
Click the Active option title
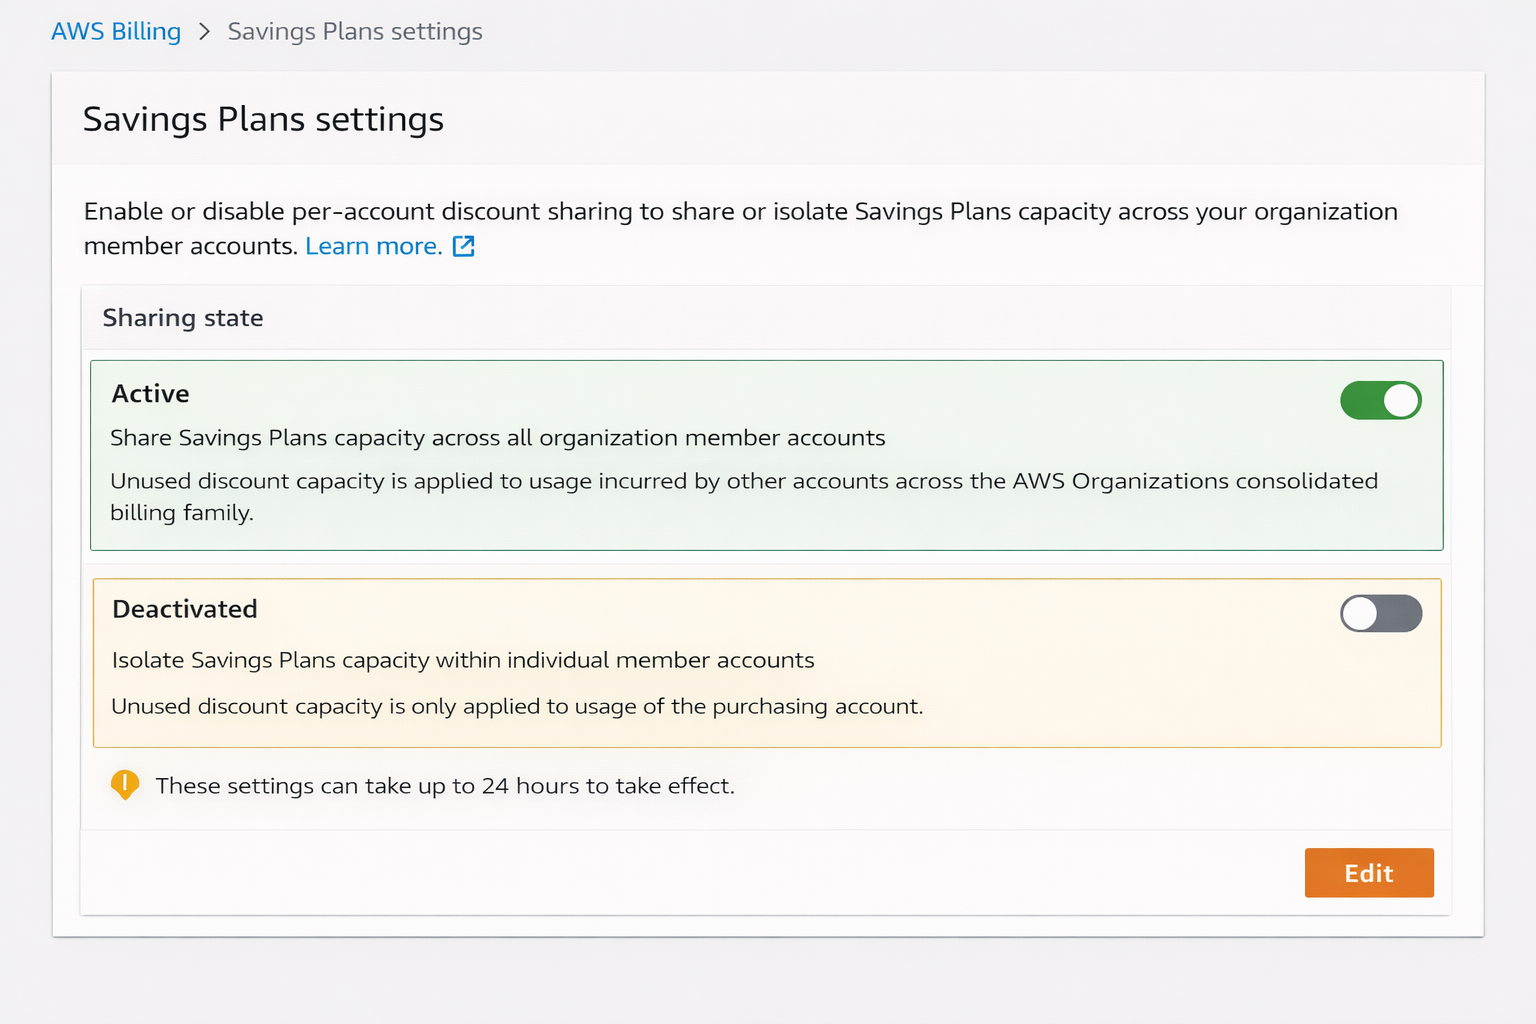pos(151,394)
